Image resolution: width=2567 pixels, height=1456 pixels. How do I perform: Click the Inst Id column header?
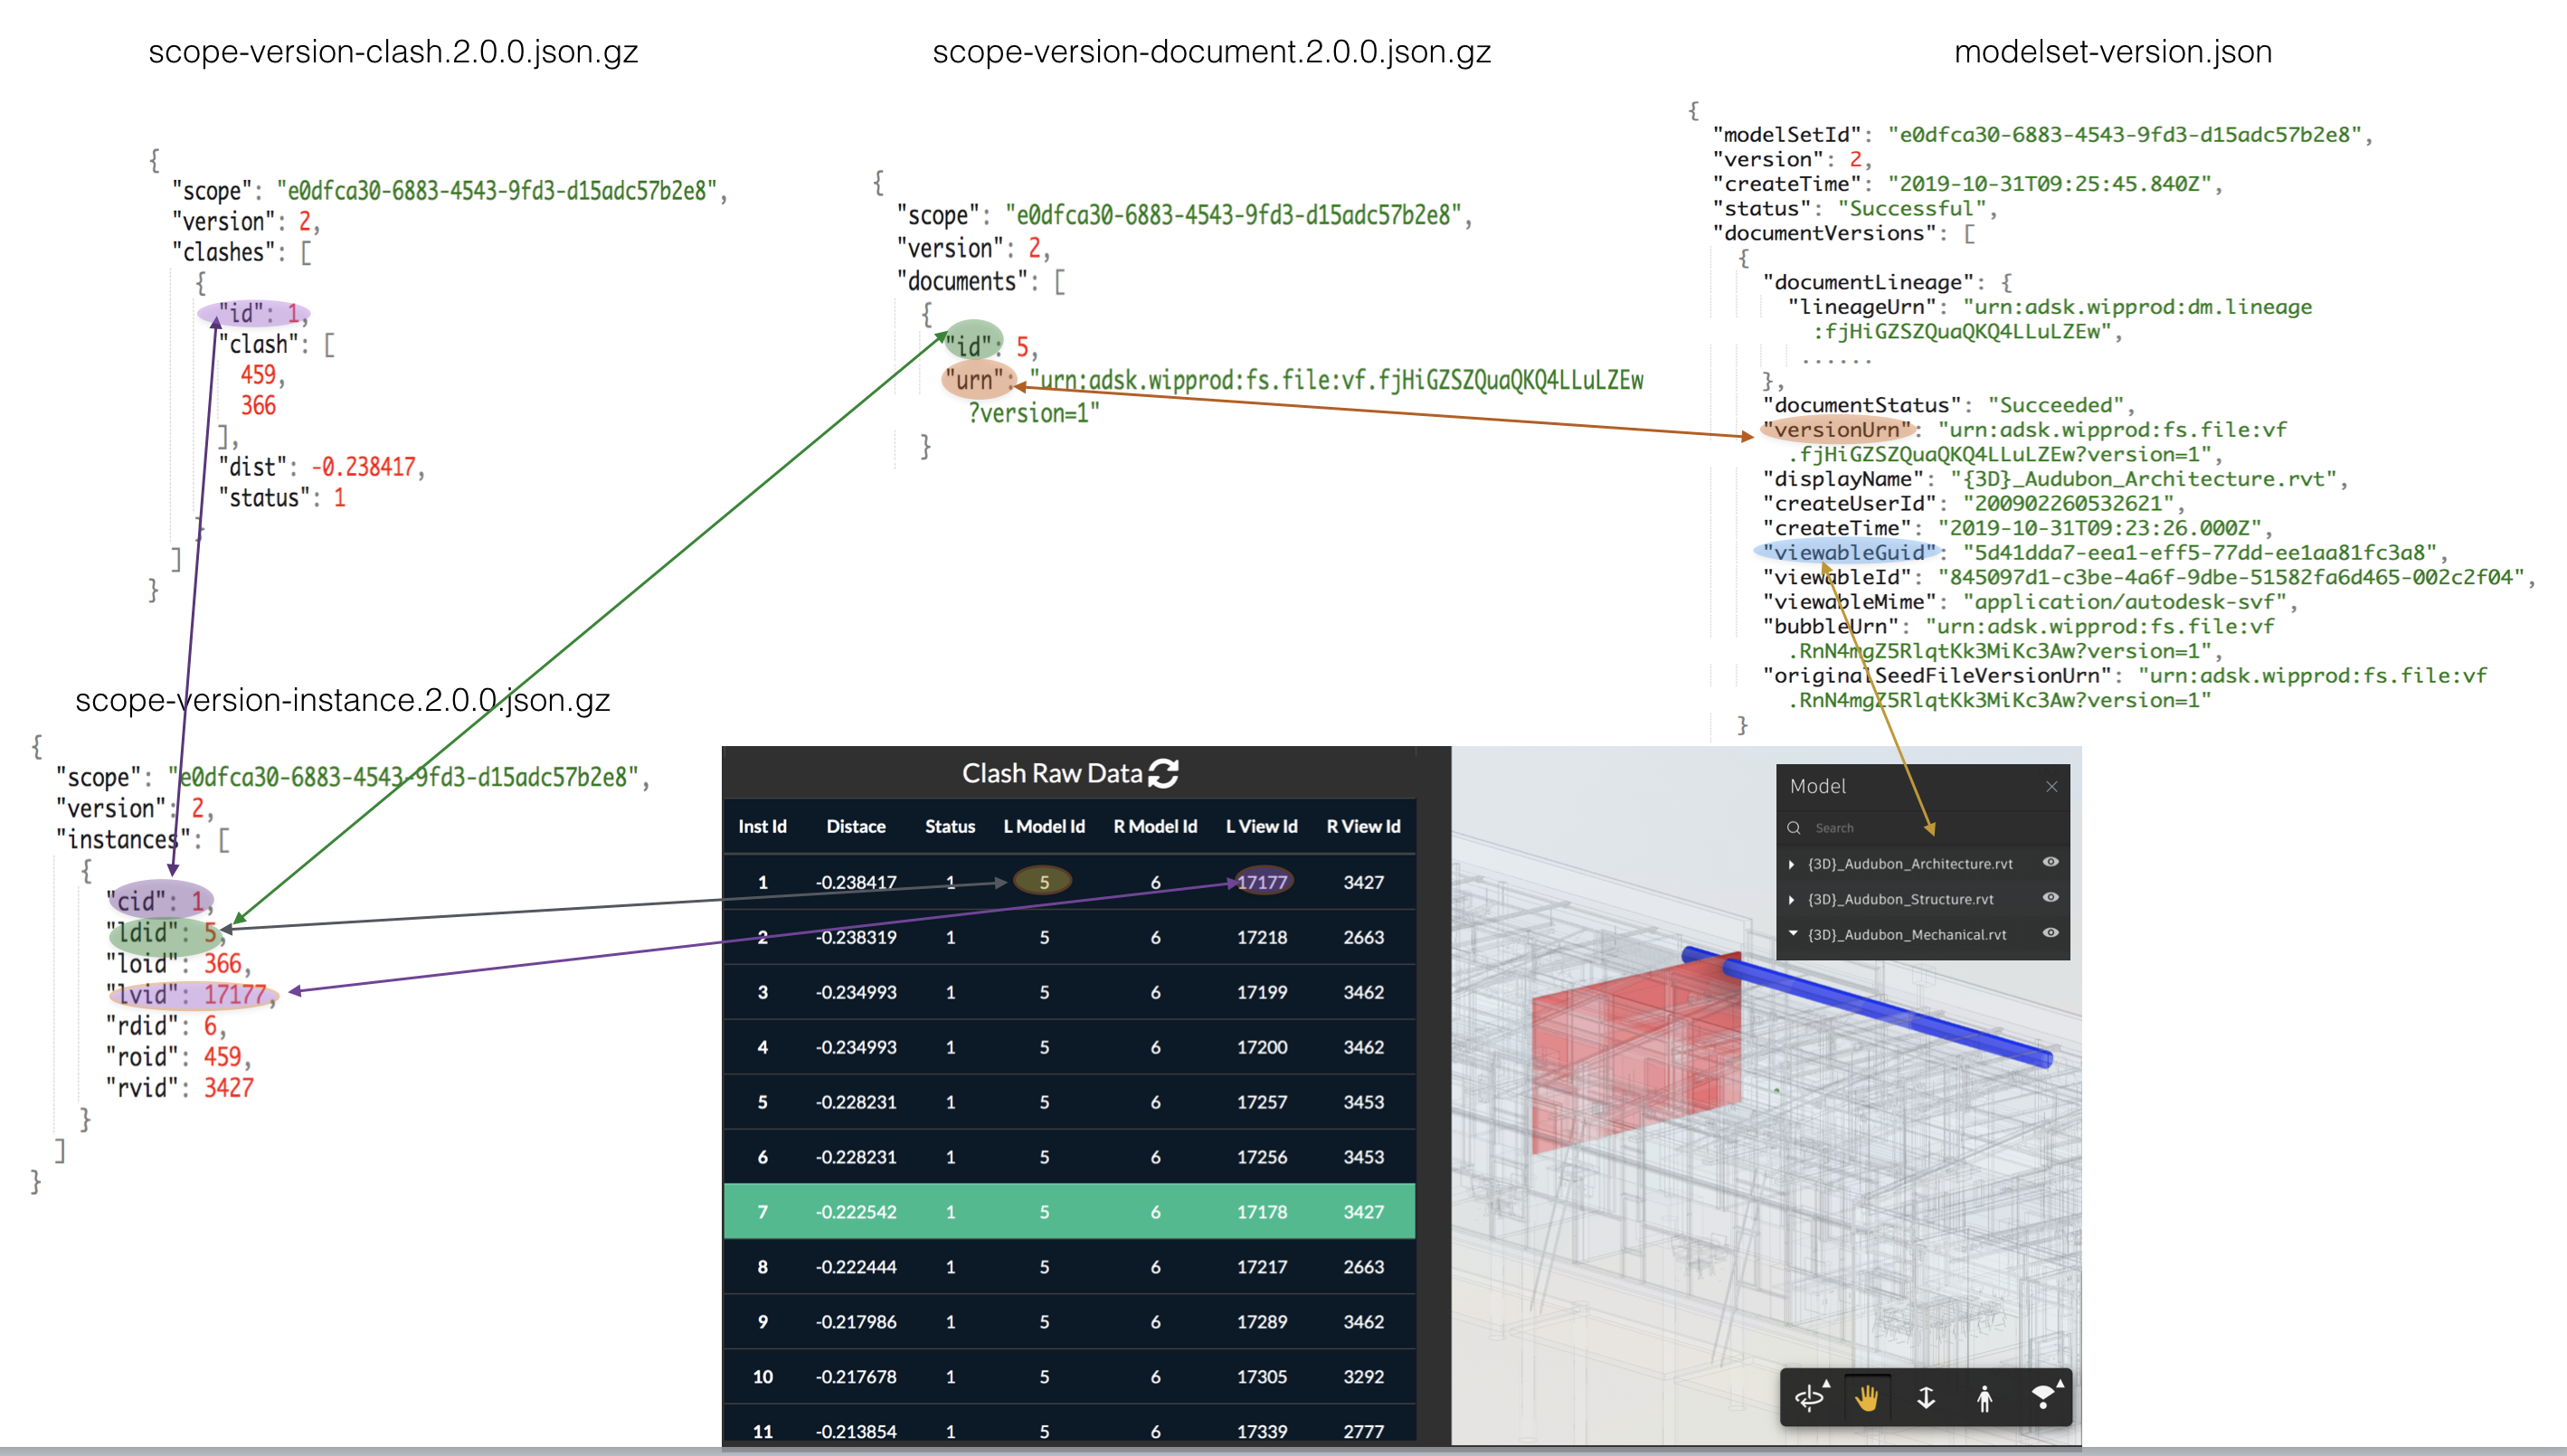pyautogui.click(x=762, y=826)
